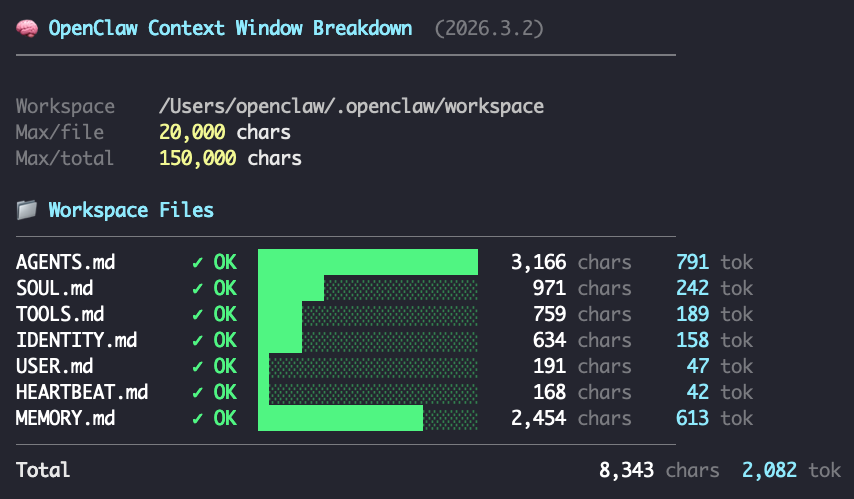Click the total '2,082' token count
Image resolution: width=854 pixels, height=499 pixels.
pos(770,471)
